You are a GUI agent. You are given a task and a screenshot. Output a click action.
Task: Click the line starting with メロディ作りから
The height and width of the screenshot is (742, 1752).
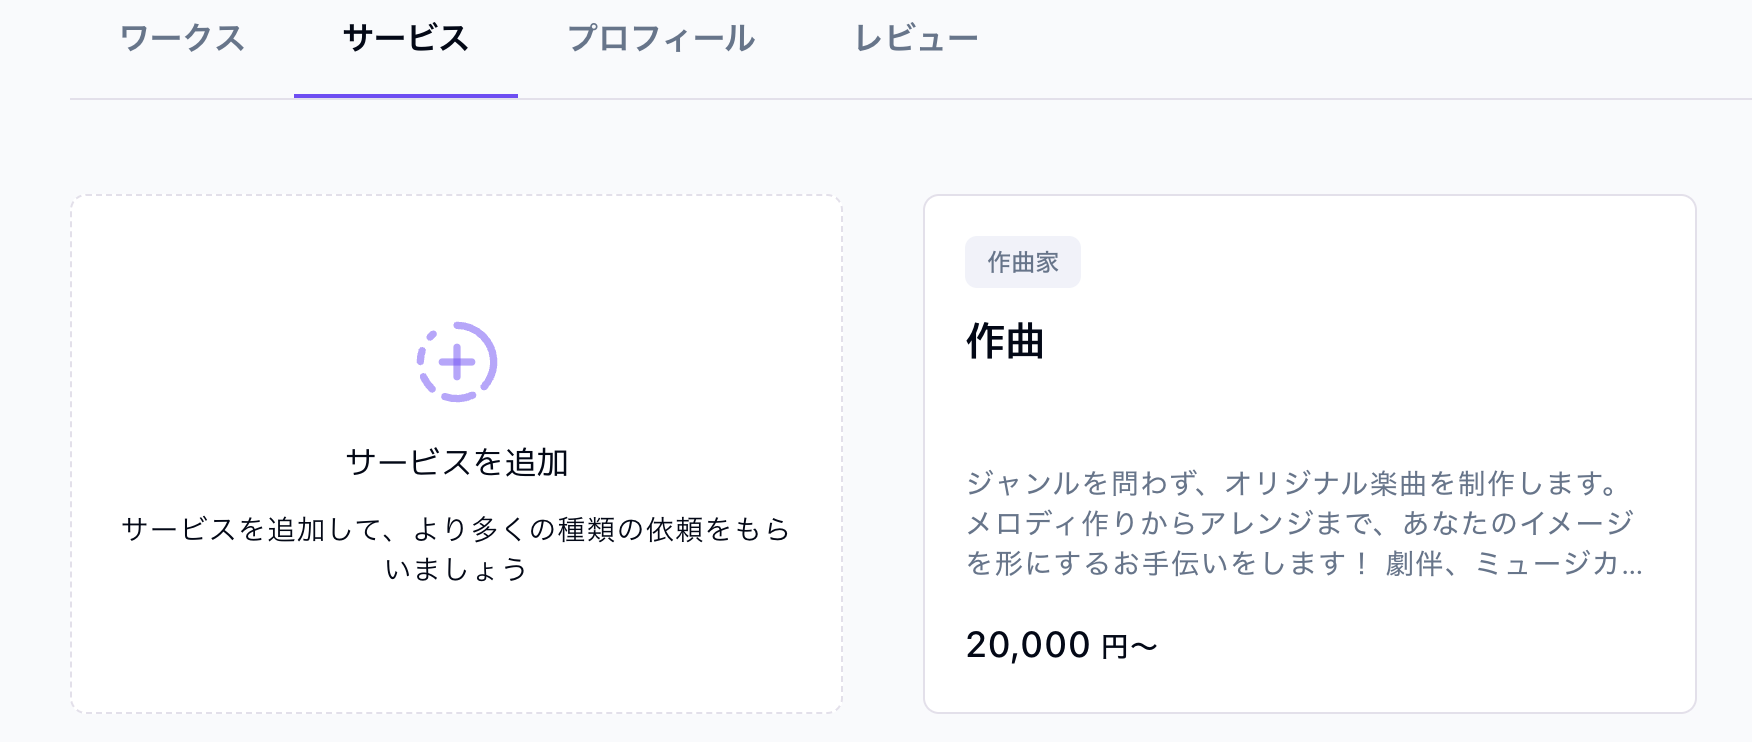click(1299, 523)
